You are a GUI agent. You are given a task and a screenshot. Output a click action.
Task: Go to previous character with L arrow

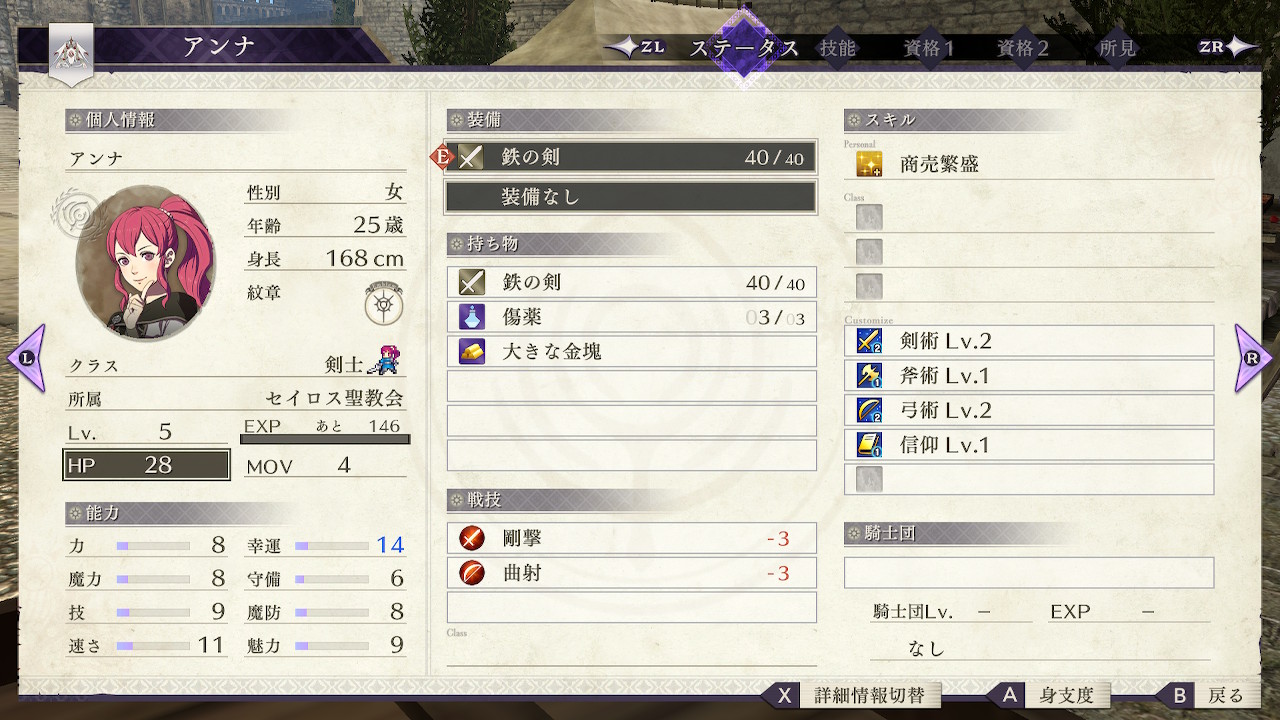click(26, 357)
